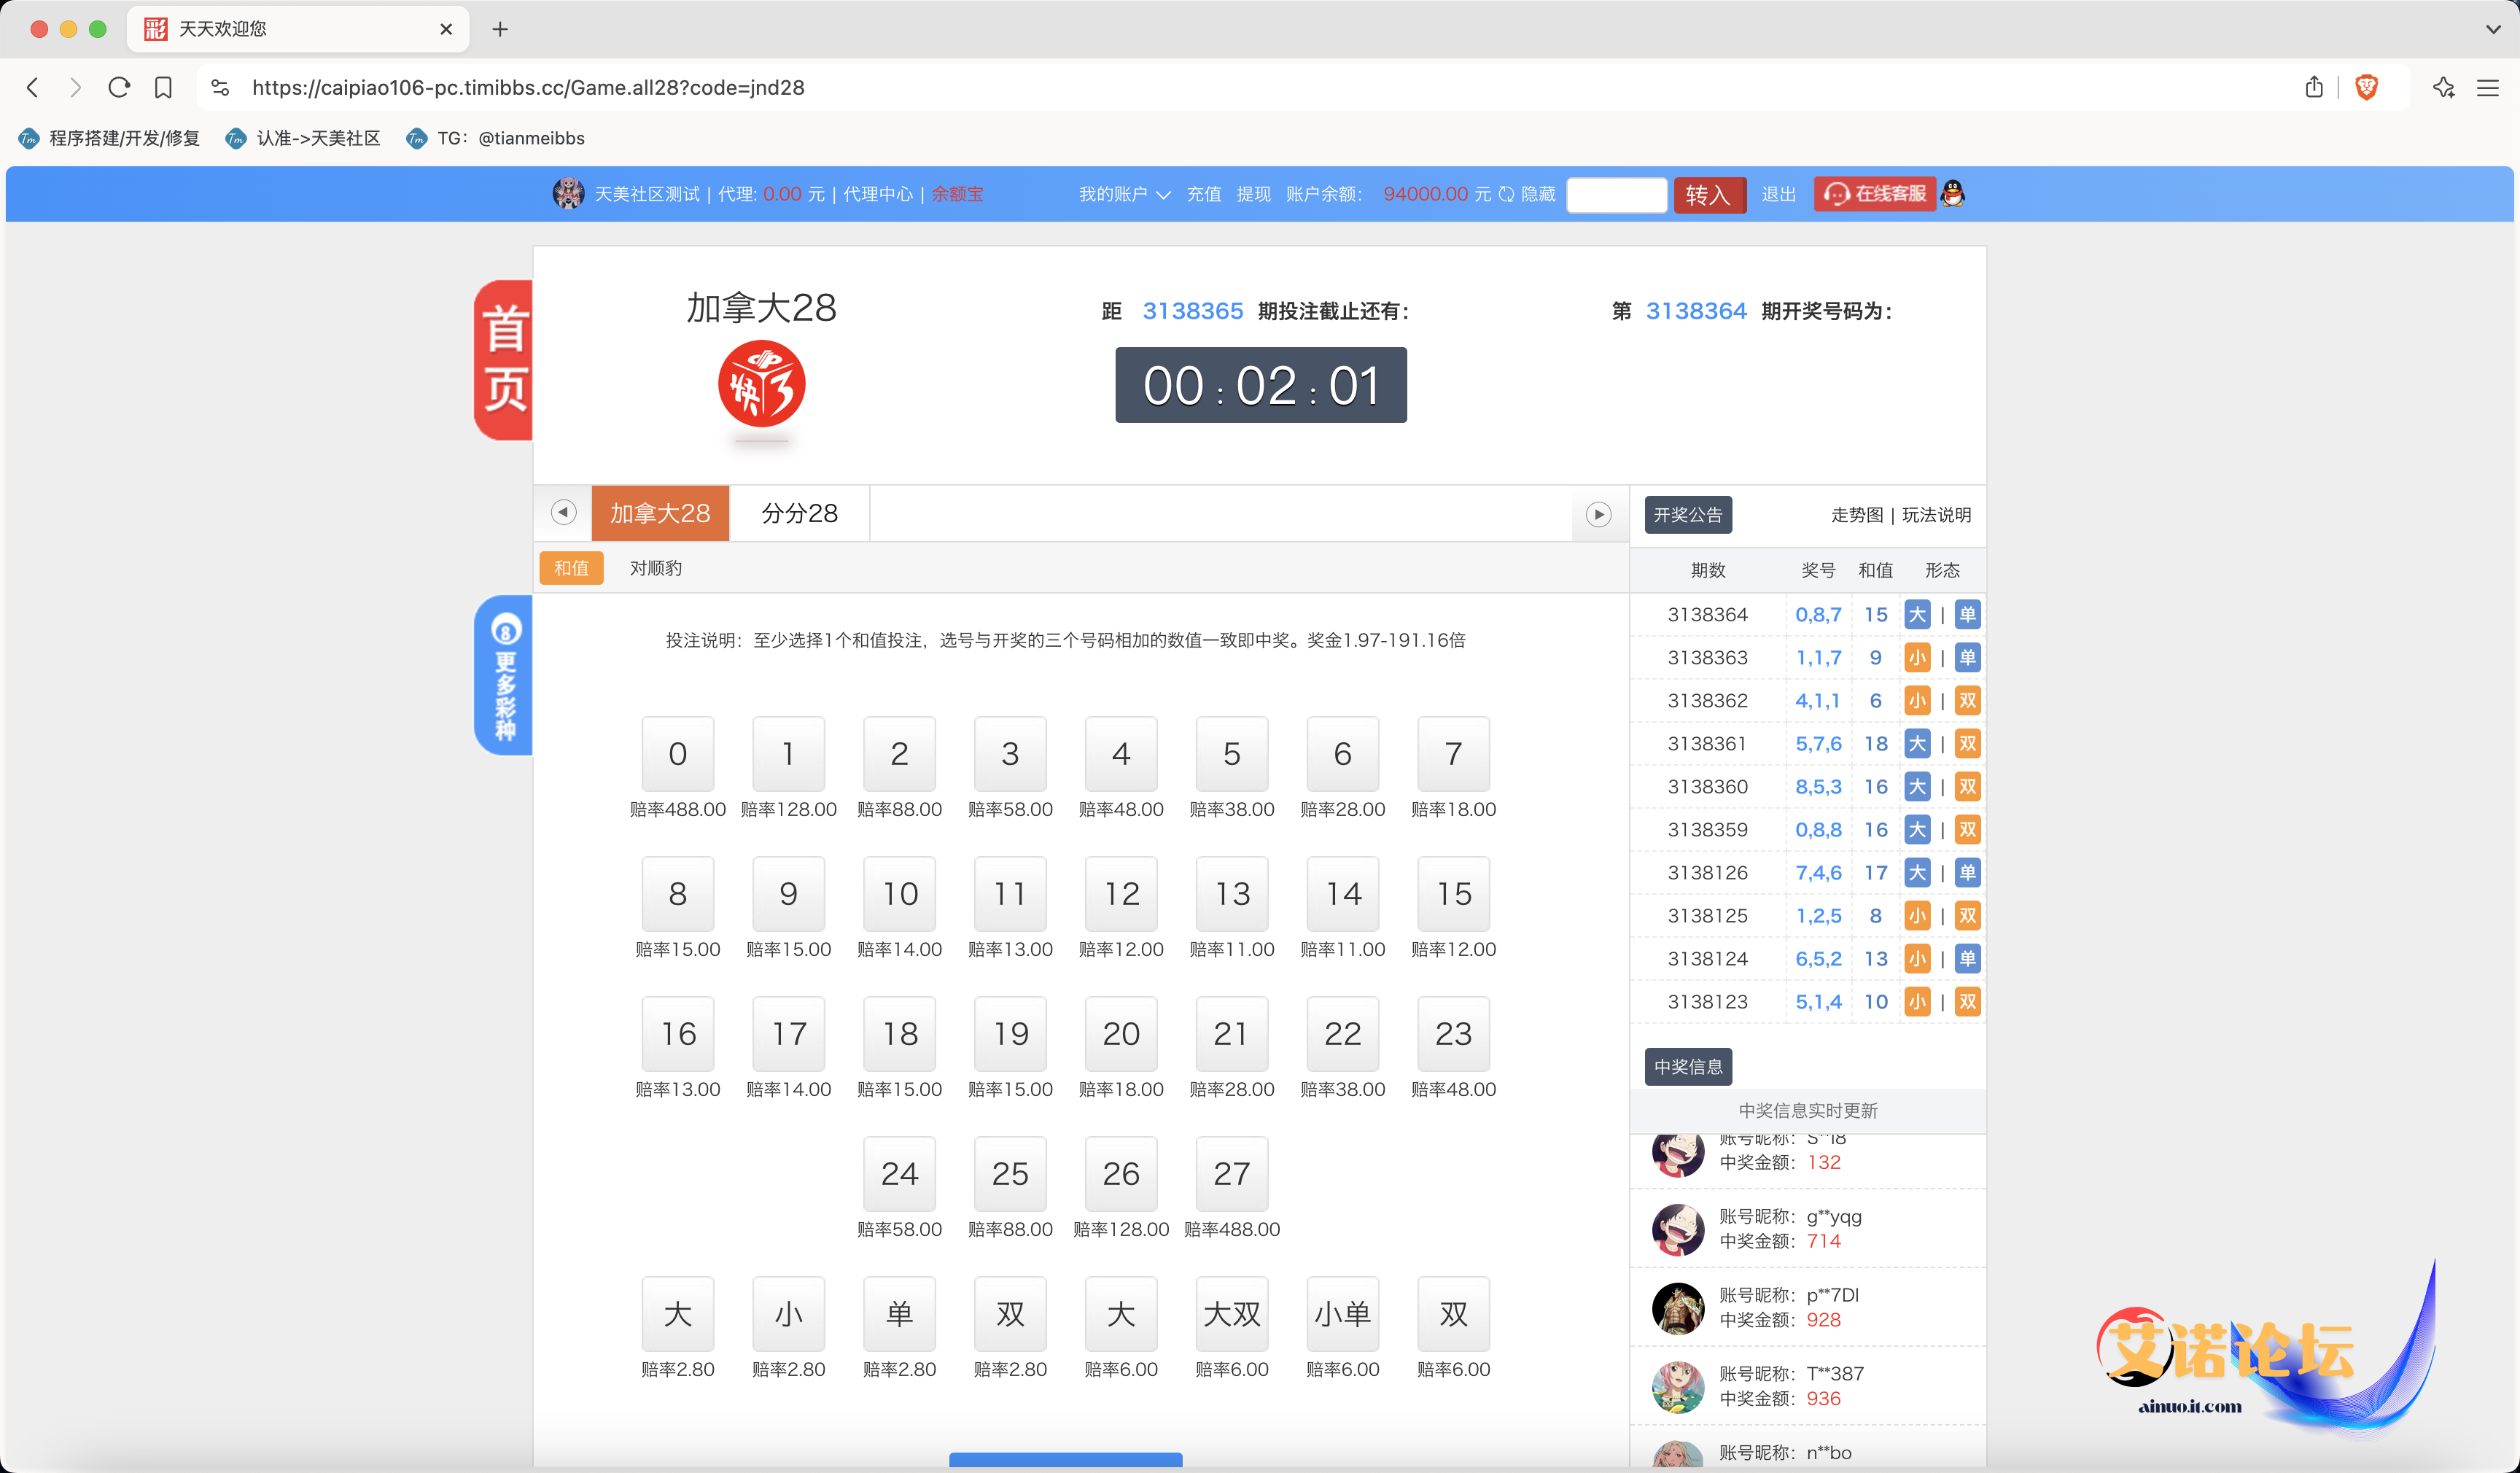Click the share icon in toolbar

(2314, 87)
